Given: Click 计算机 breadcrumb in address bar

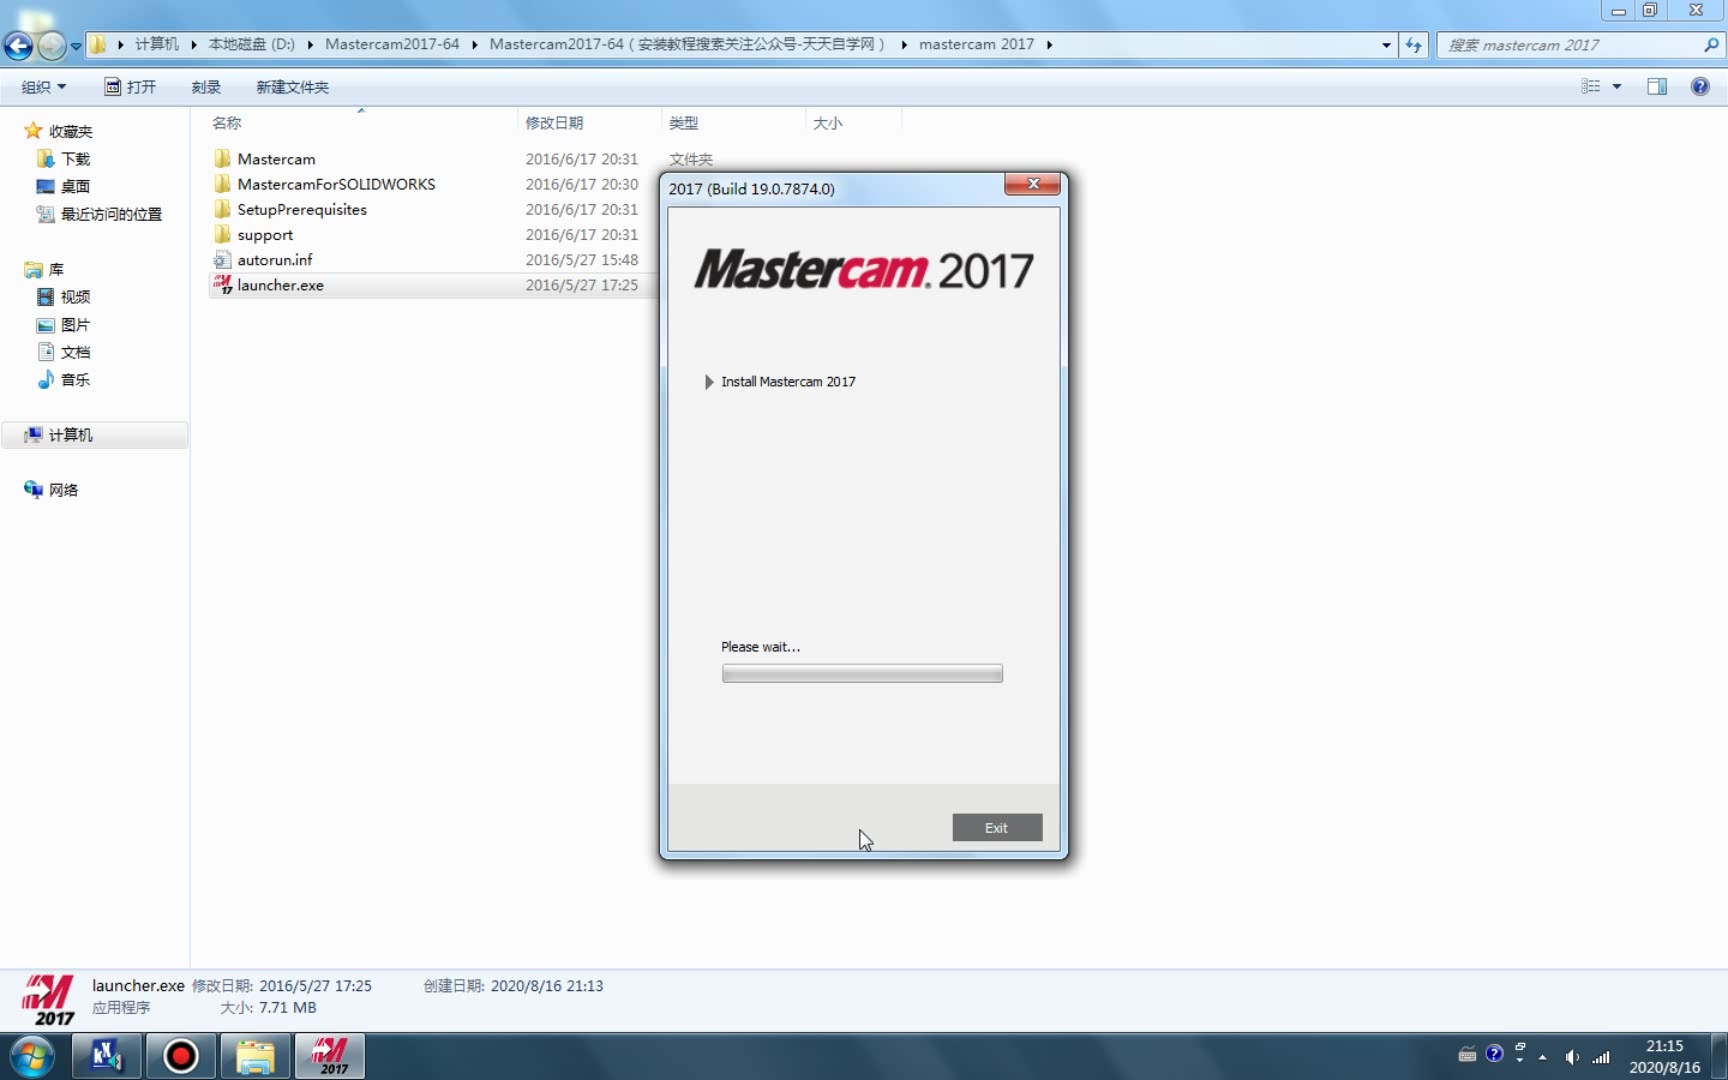Looking at the screenshot, I should click(156, 45).
